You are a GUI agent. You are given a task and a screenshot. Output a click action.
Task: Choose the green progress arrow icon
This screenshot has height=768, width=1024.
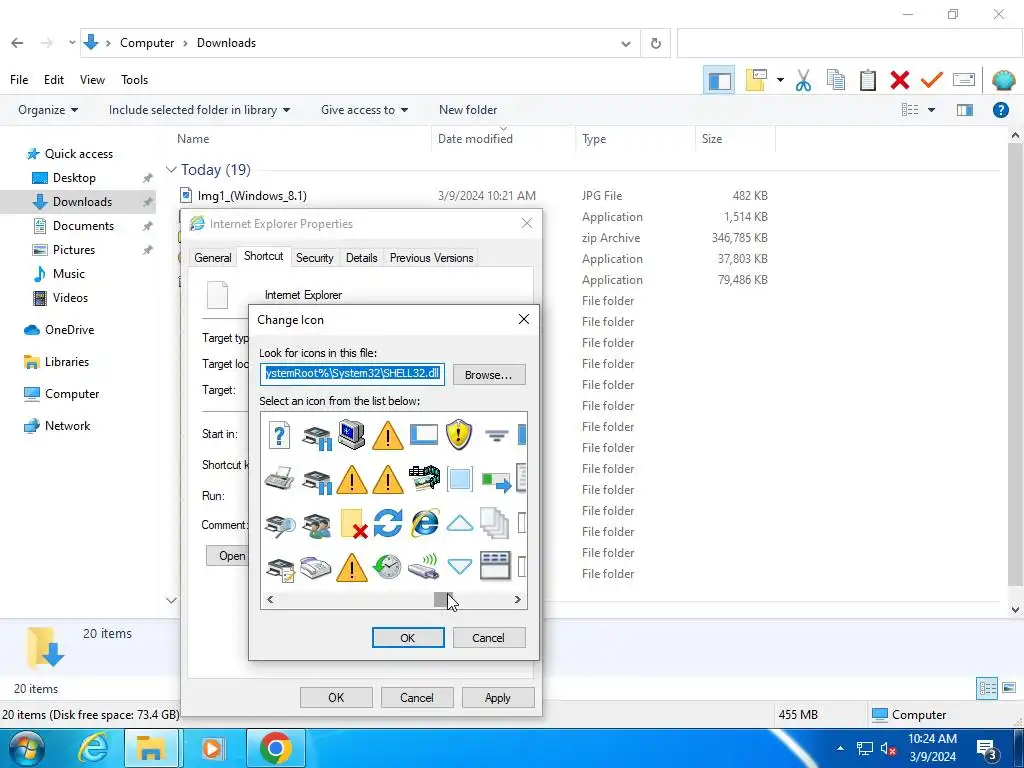pyautogui.click(x=496, y=482)
